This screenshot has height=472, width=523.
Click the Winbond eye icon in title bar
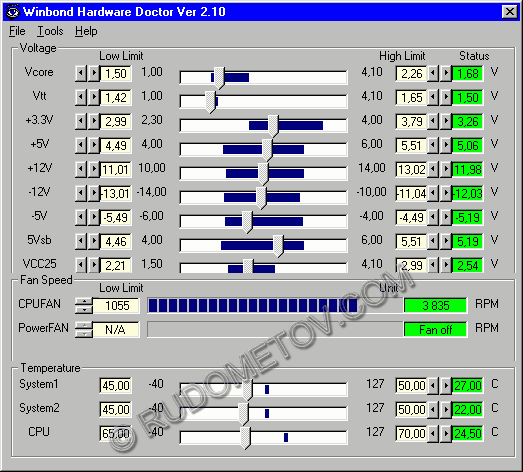pyautogui.click(x=13, y=12)
